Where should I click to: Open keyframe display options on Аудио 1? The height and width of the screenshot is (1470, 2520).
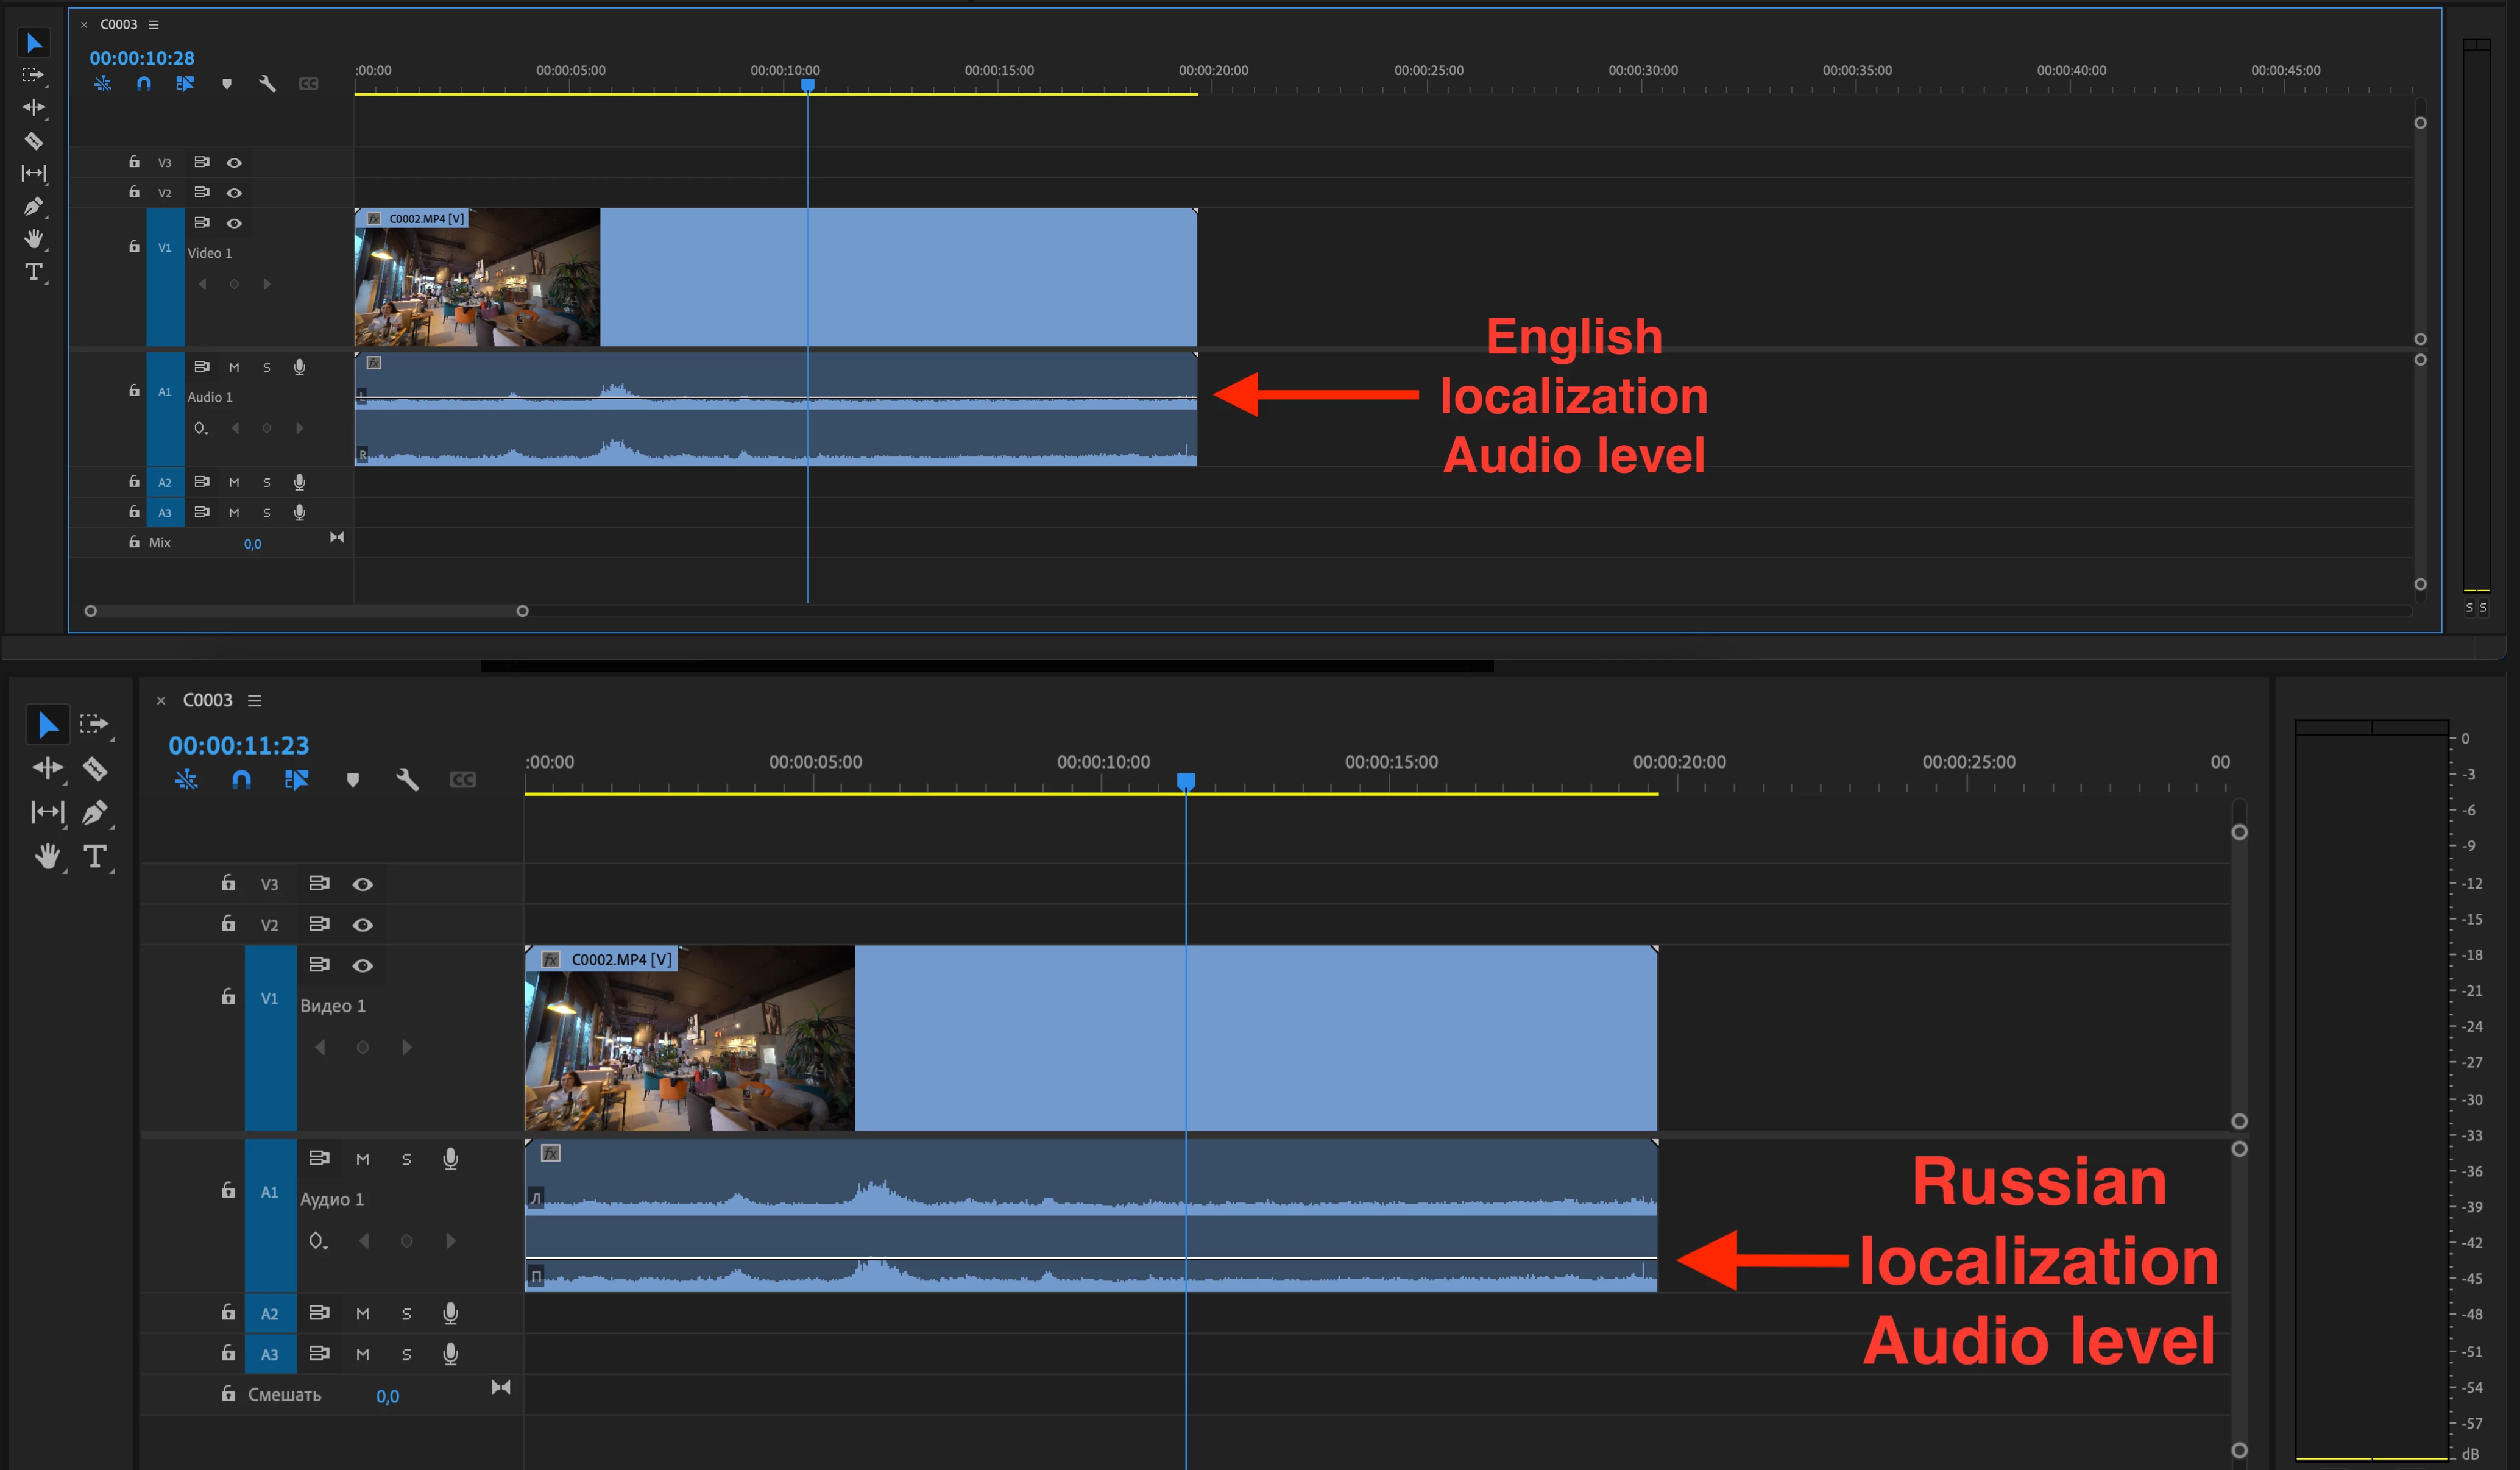coord(318,1241)
